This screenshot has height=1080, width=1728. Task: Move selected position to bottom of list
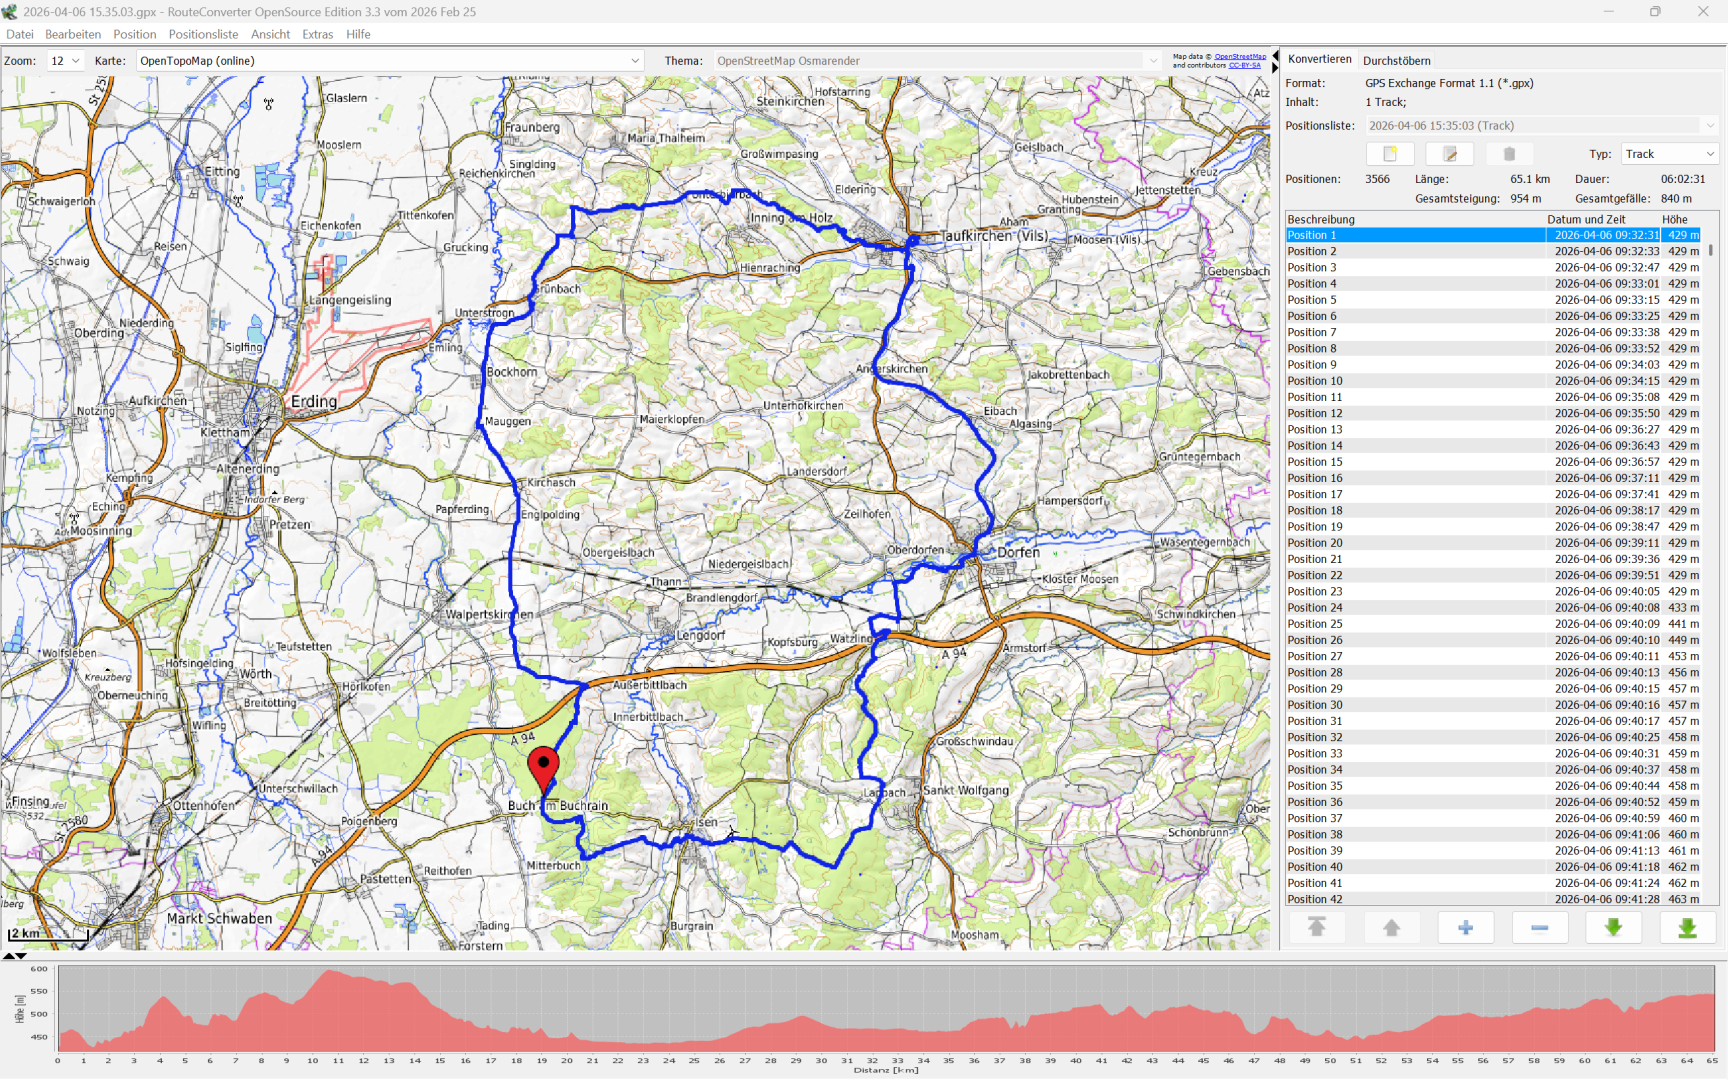pos(1687,928)
